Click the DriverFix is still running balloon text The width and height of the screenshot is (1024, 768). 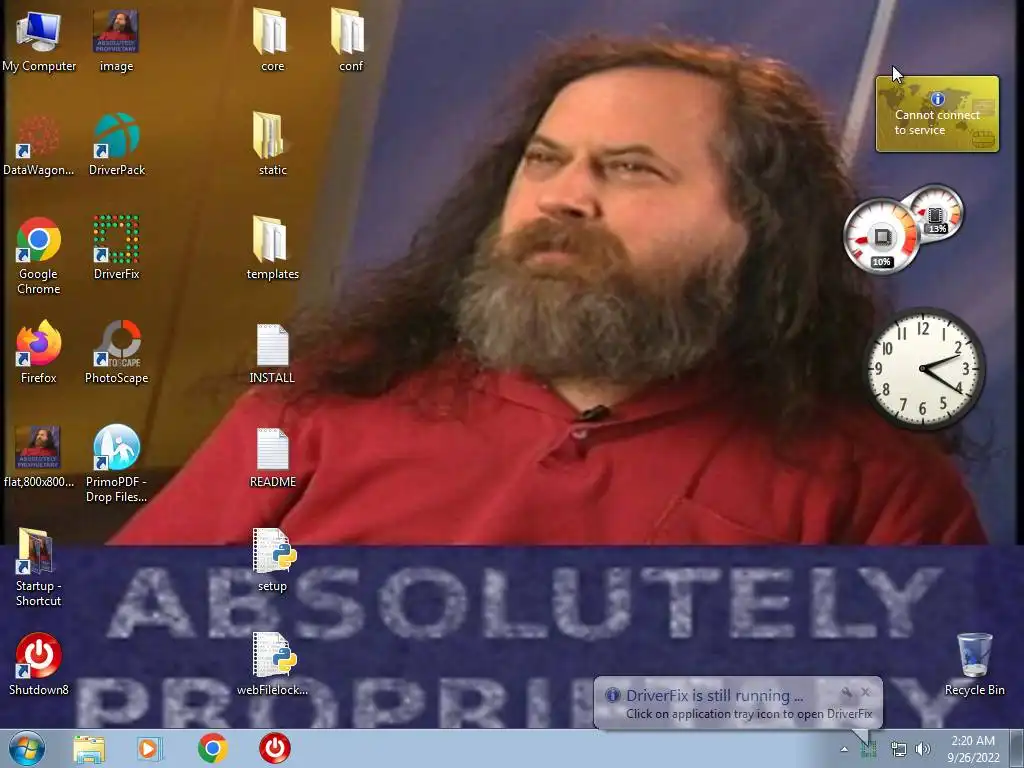pos(714,696)
